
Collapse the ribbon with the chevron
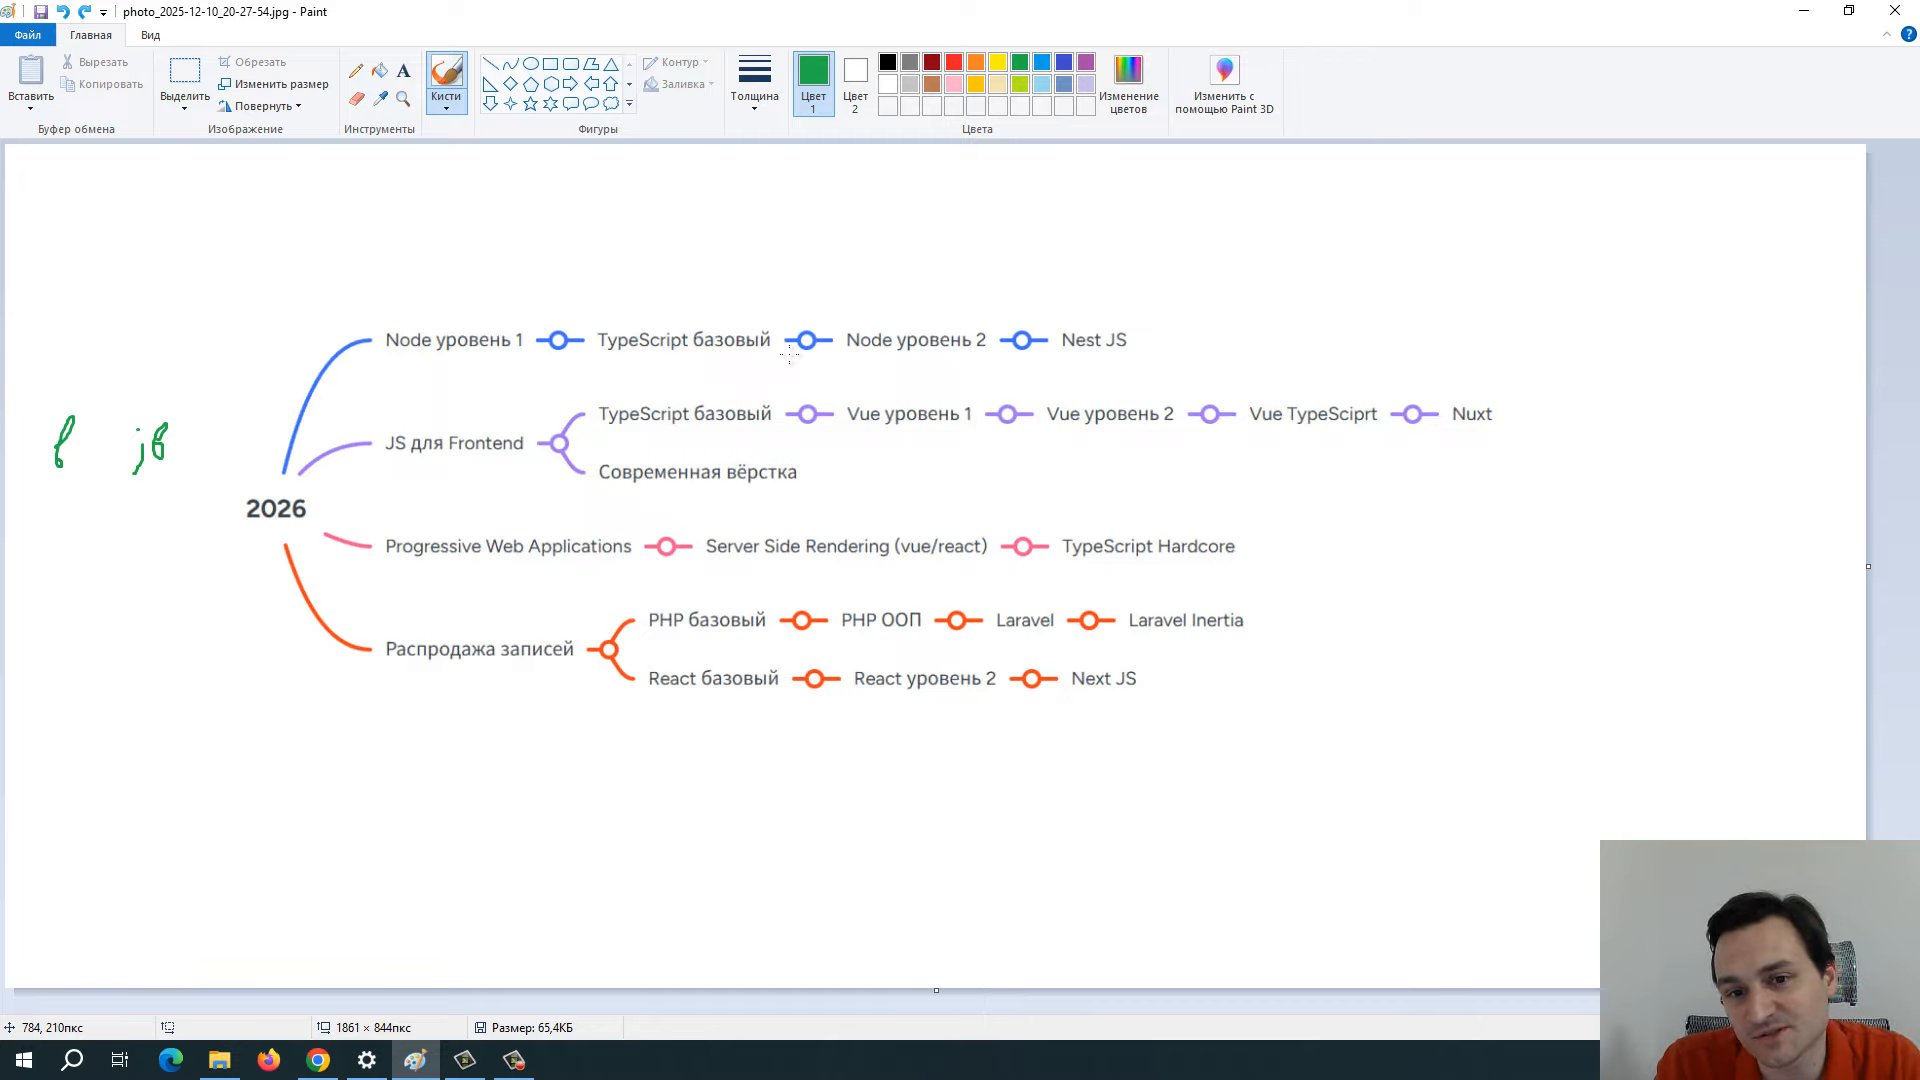point(1886,34)
